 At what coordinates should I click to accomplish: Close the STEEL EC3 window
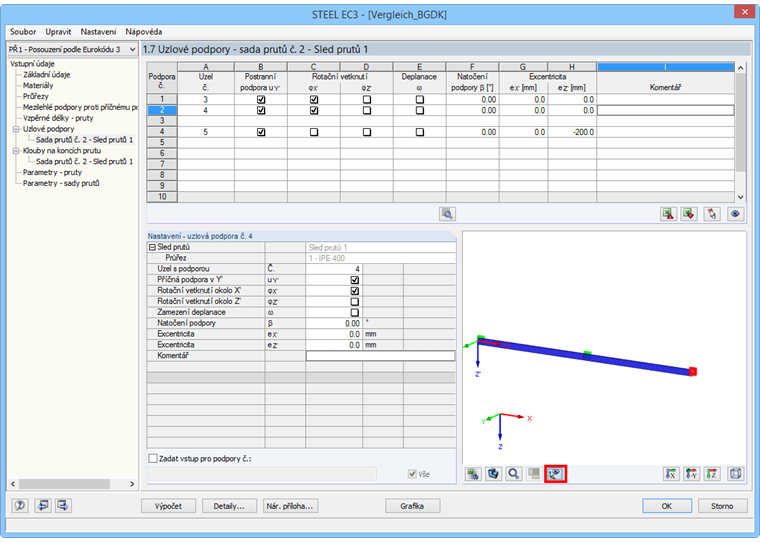(744, 12)
